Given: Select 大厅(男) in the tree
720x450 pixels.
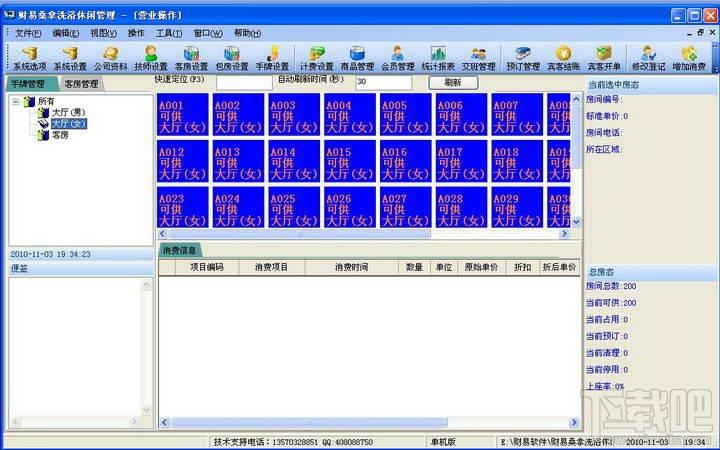Looking at the screenshot, I should (x=68, y=113).
